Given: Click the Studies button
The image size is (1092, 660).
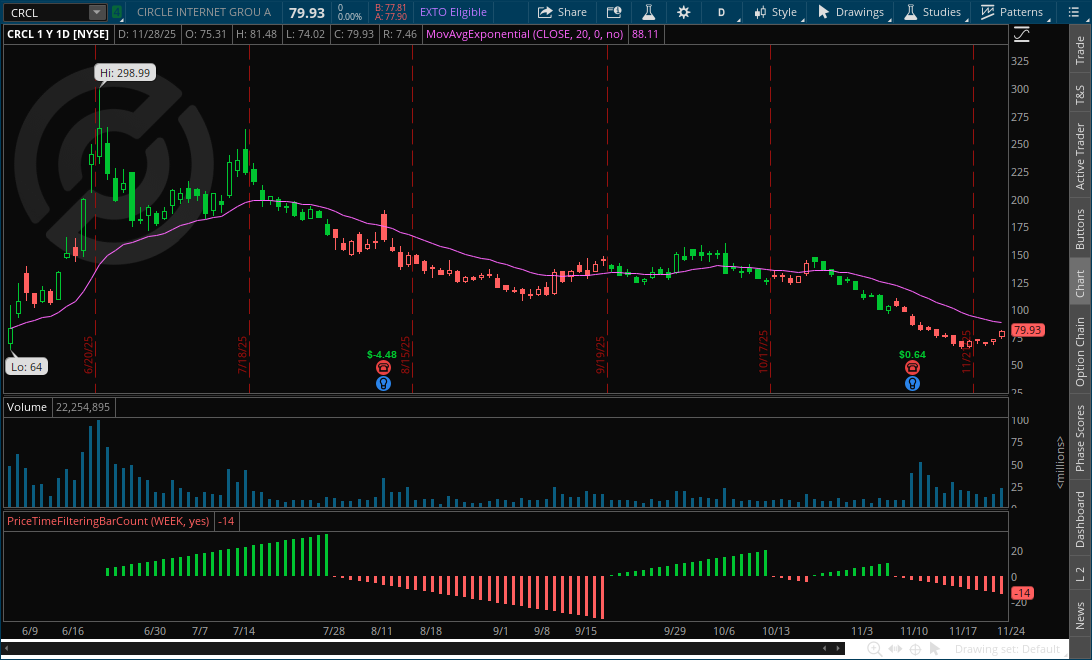Looking at the screenshot, I should (933, 12).
